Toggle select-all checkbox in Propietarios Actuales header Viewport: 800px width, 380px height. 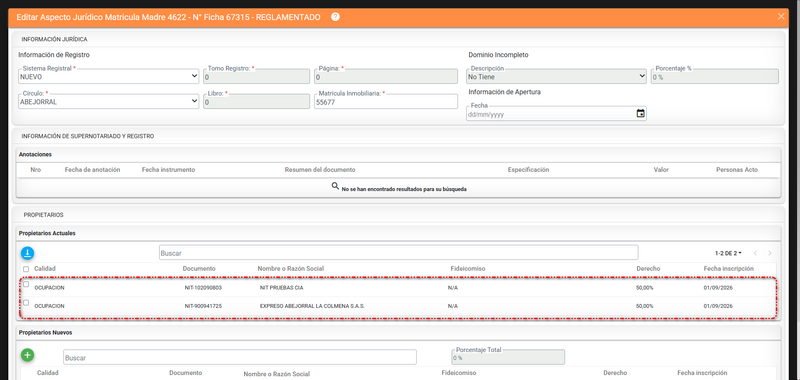[26, 269]
